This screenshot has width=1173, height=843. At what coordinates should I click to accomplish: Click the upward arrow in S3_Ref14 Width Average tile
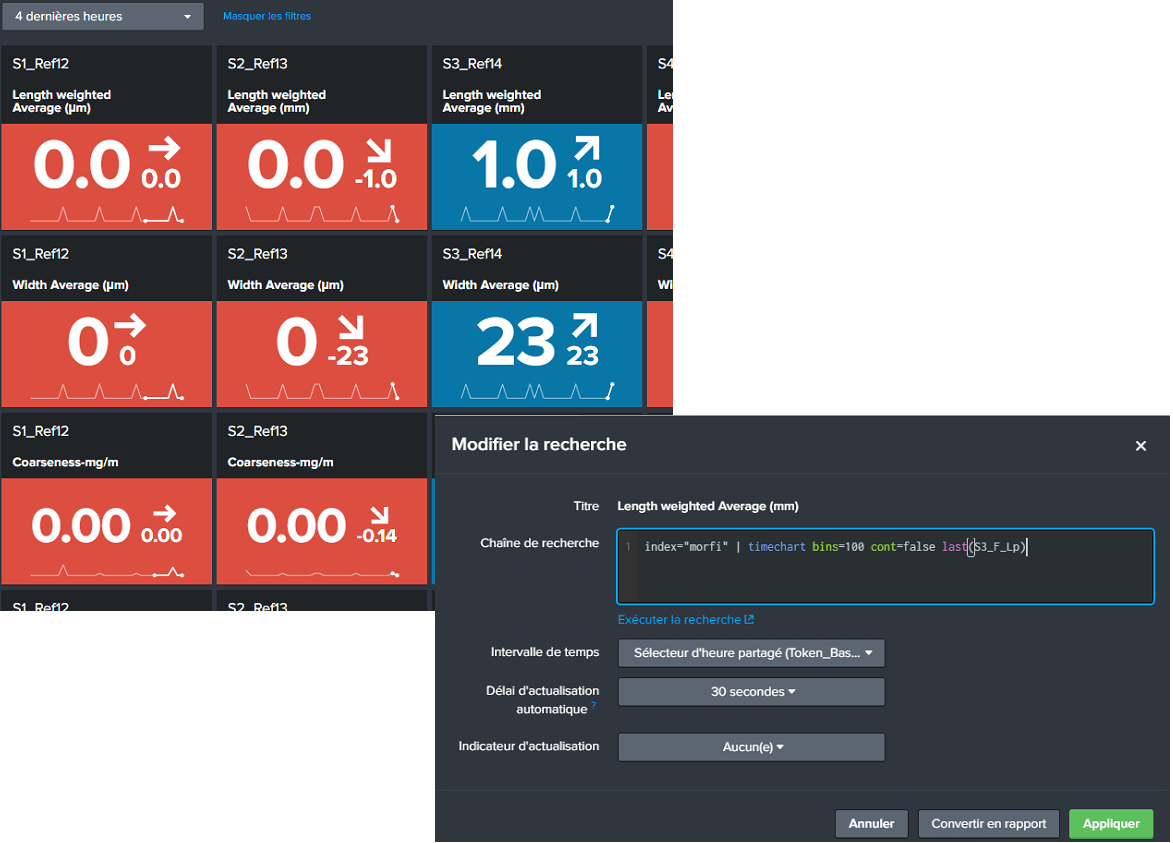[x=585, y=326]
